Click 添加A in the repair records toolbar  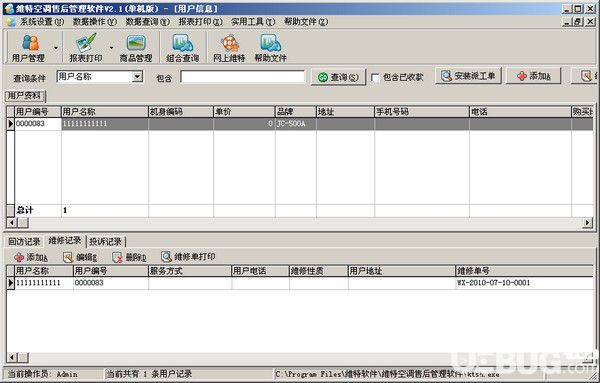(31, 257)
